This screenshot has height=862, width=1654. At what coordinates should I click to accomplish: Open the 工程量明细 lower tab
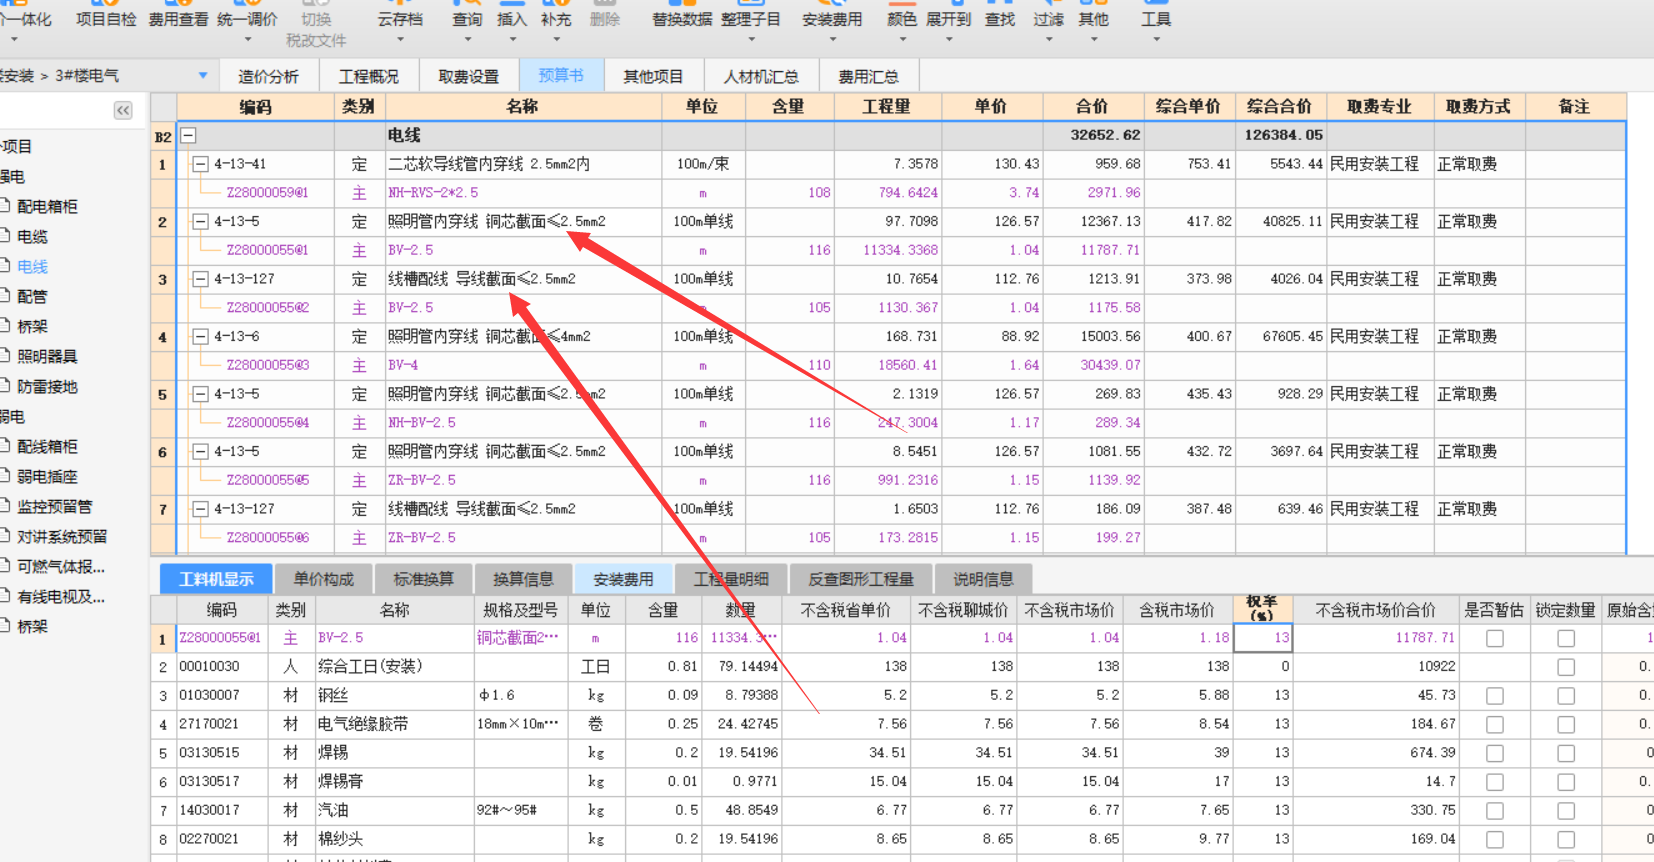click(x=731, y=579)
